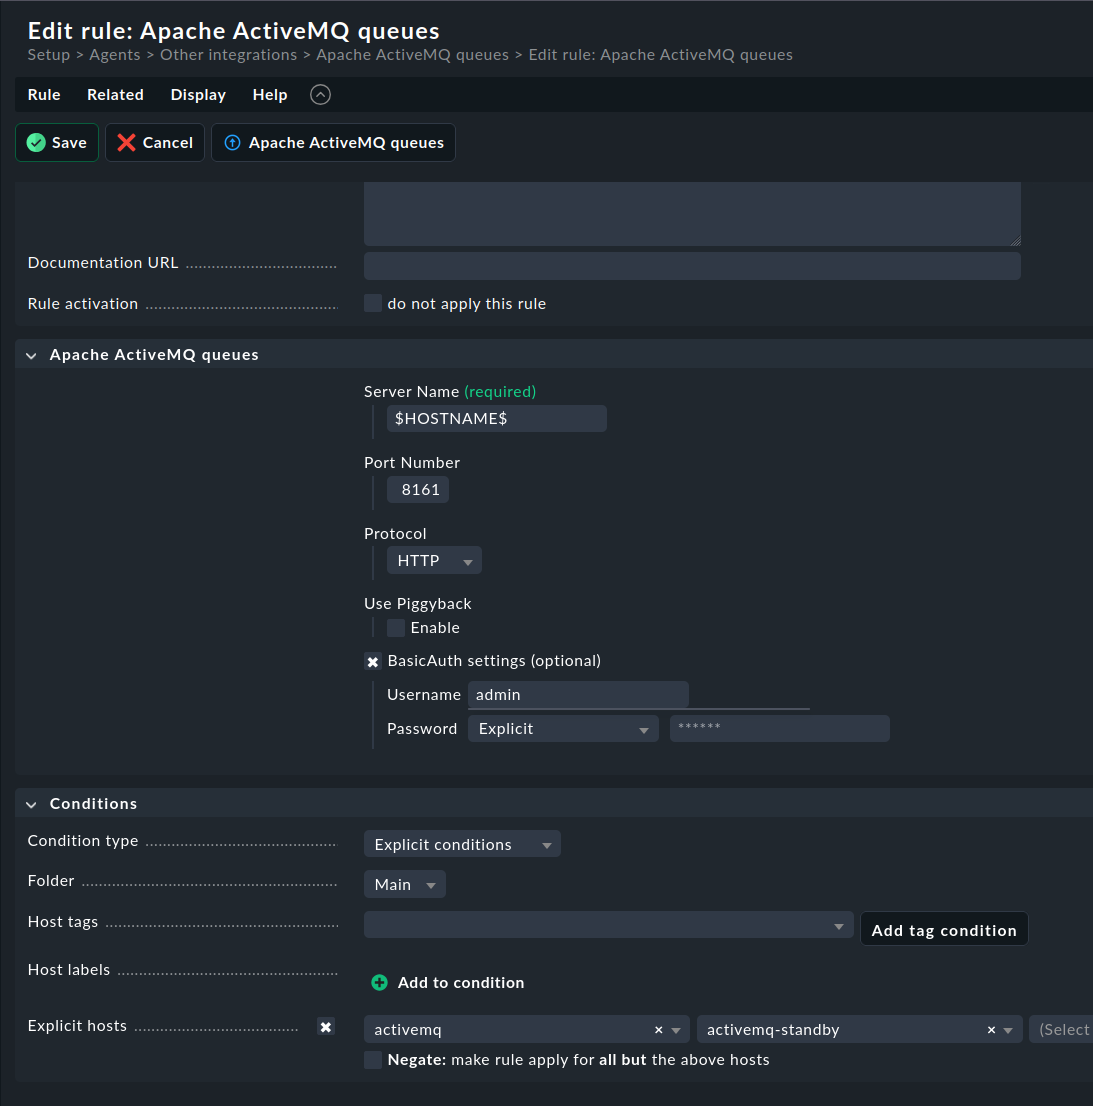Open the Display menu
The image size is (1093, 1106).
pos(197,94)
